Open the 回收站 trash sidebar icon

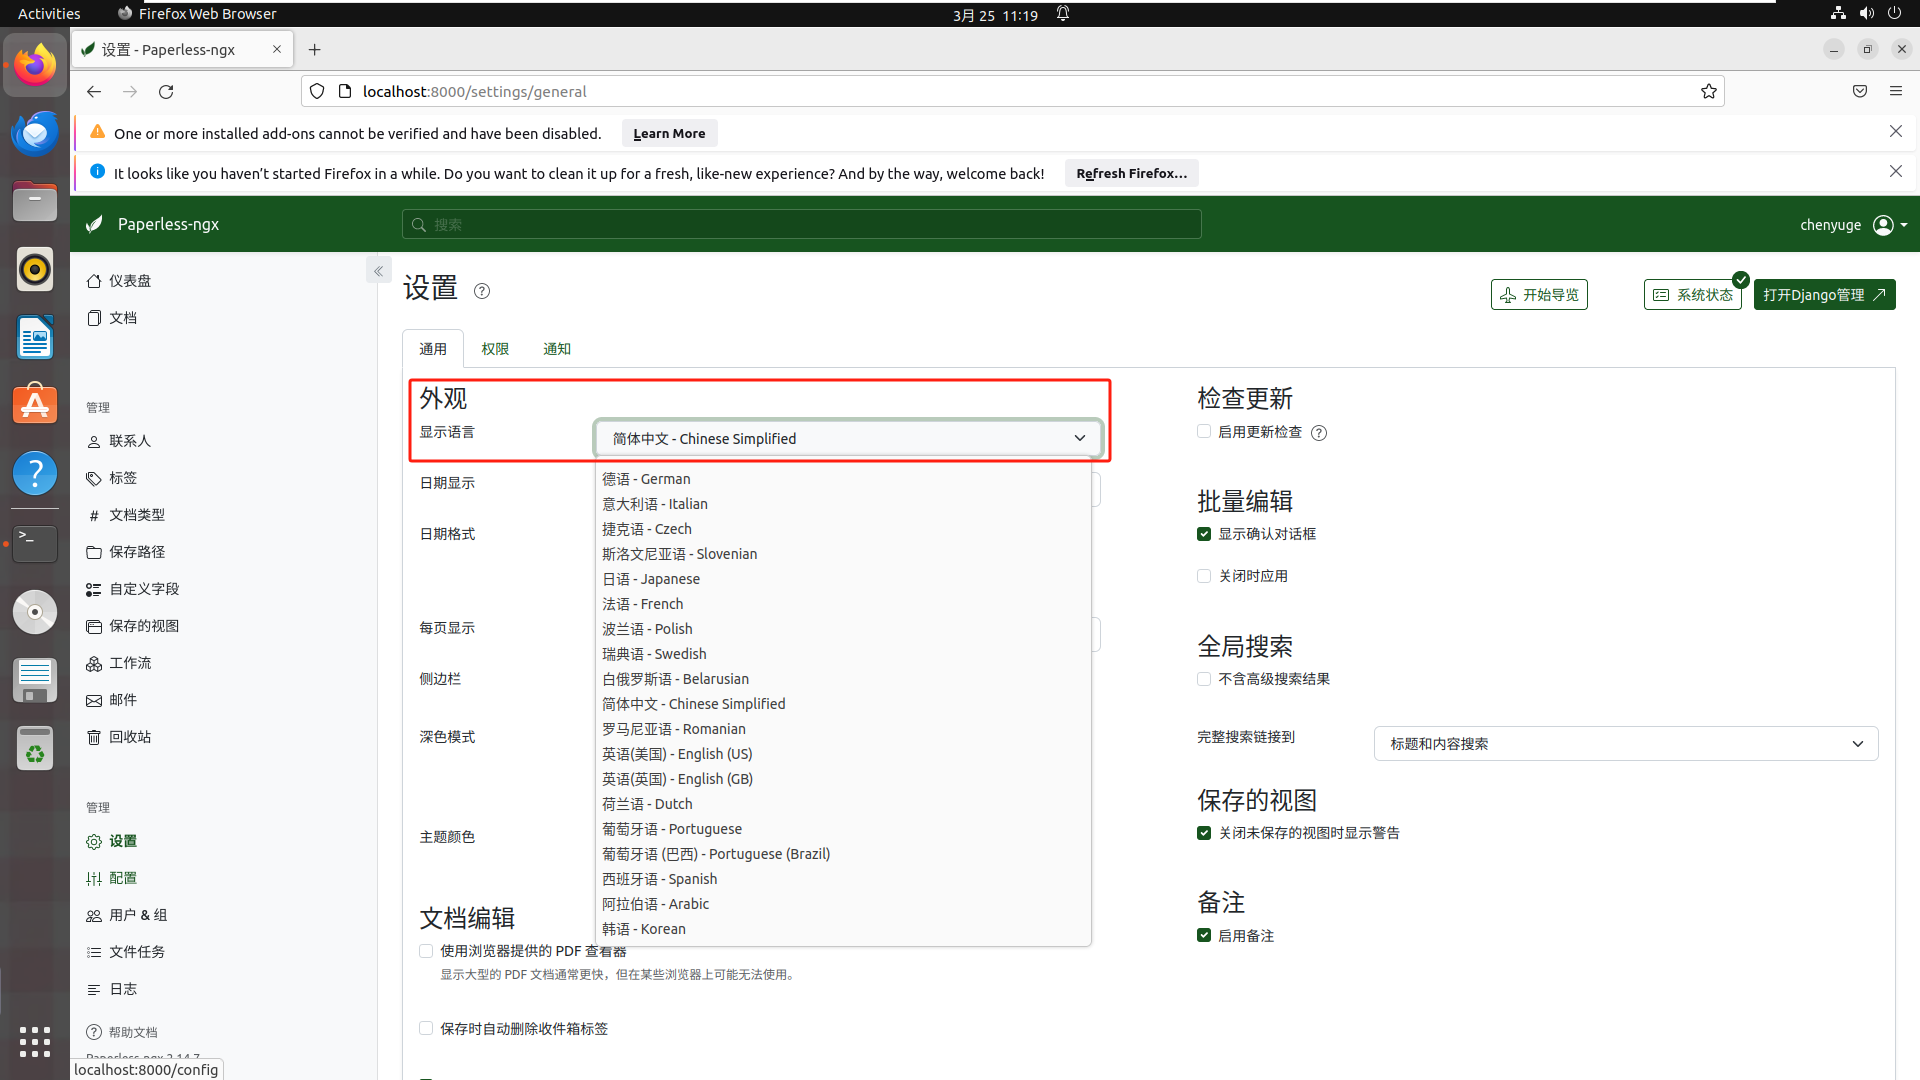94,737
